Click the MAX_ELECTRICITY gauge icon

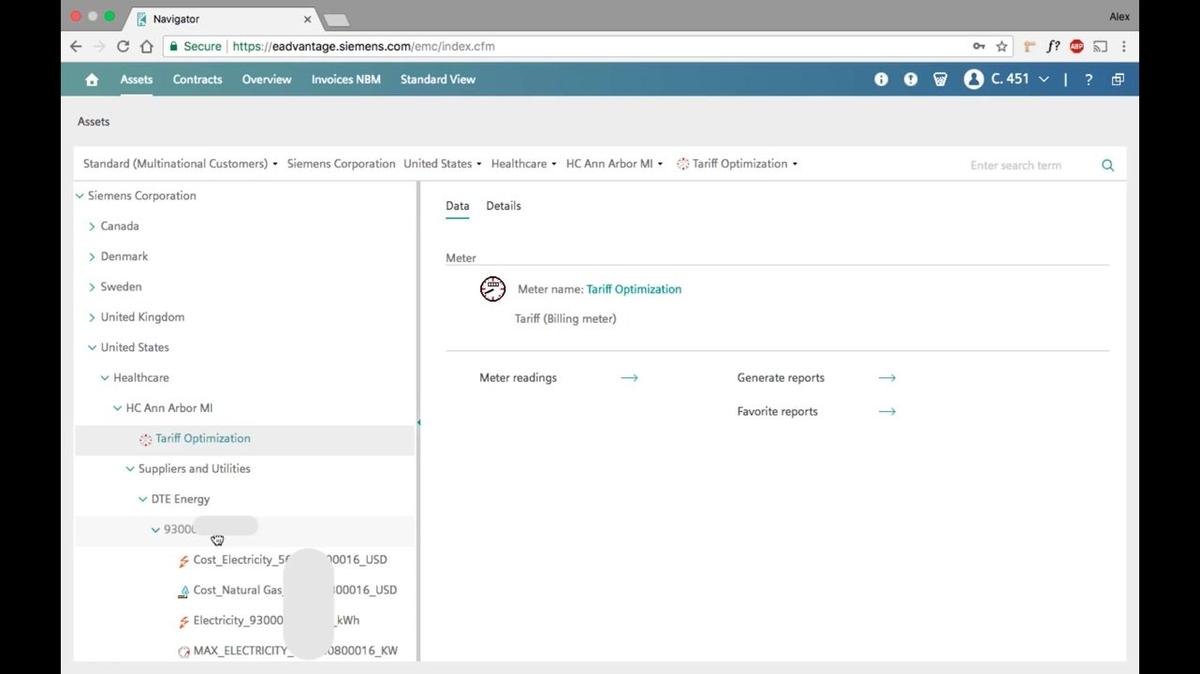click(184, 652)
